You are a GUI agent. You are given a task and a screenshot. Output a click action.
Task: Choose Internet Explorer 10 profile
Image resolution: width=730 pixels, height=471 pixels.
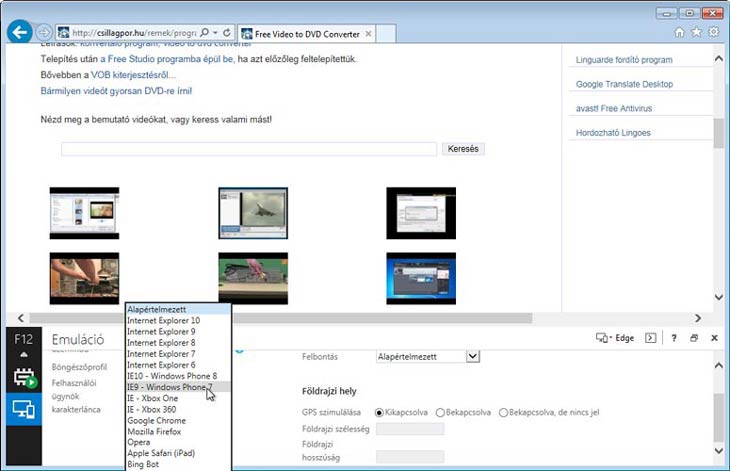pyautogui.click(x=178, y=320)
